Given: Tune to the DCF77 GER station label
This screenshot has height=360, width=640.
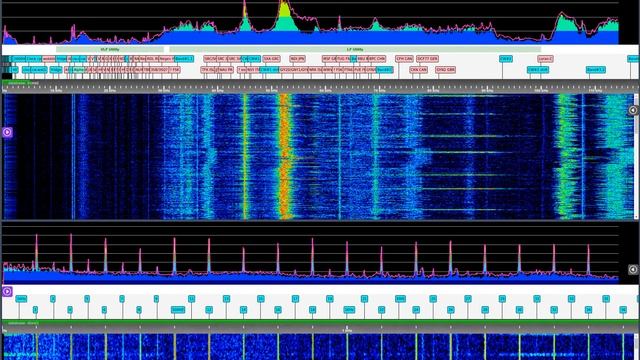Looking at the screenshot, I should [427, 59].
